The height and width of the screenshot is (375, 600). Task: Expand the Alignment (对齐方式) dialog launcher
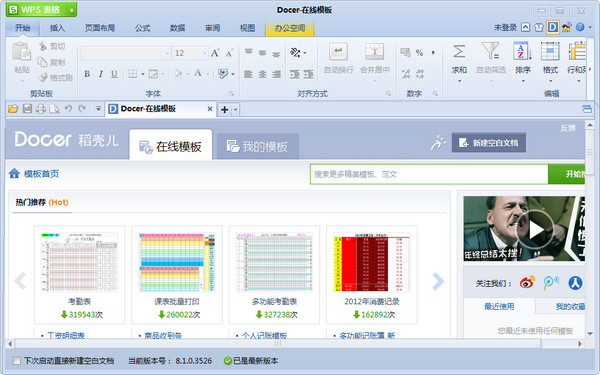tap(388, 93)
